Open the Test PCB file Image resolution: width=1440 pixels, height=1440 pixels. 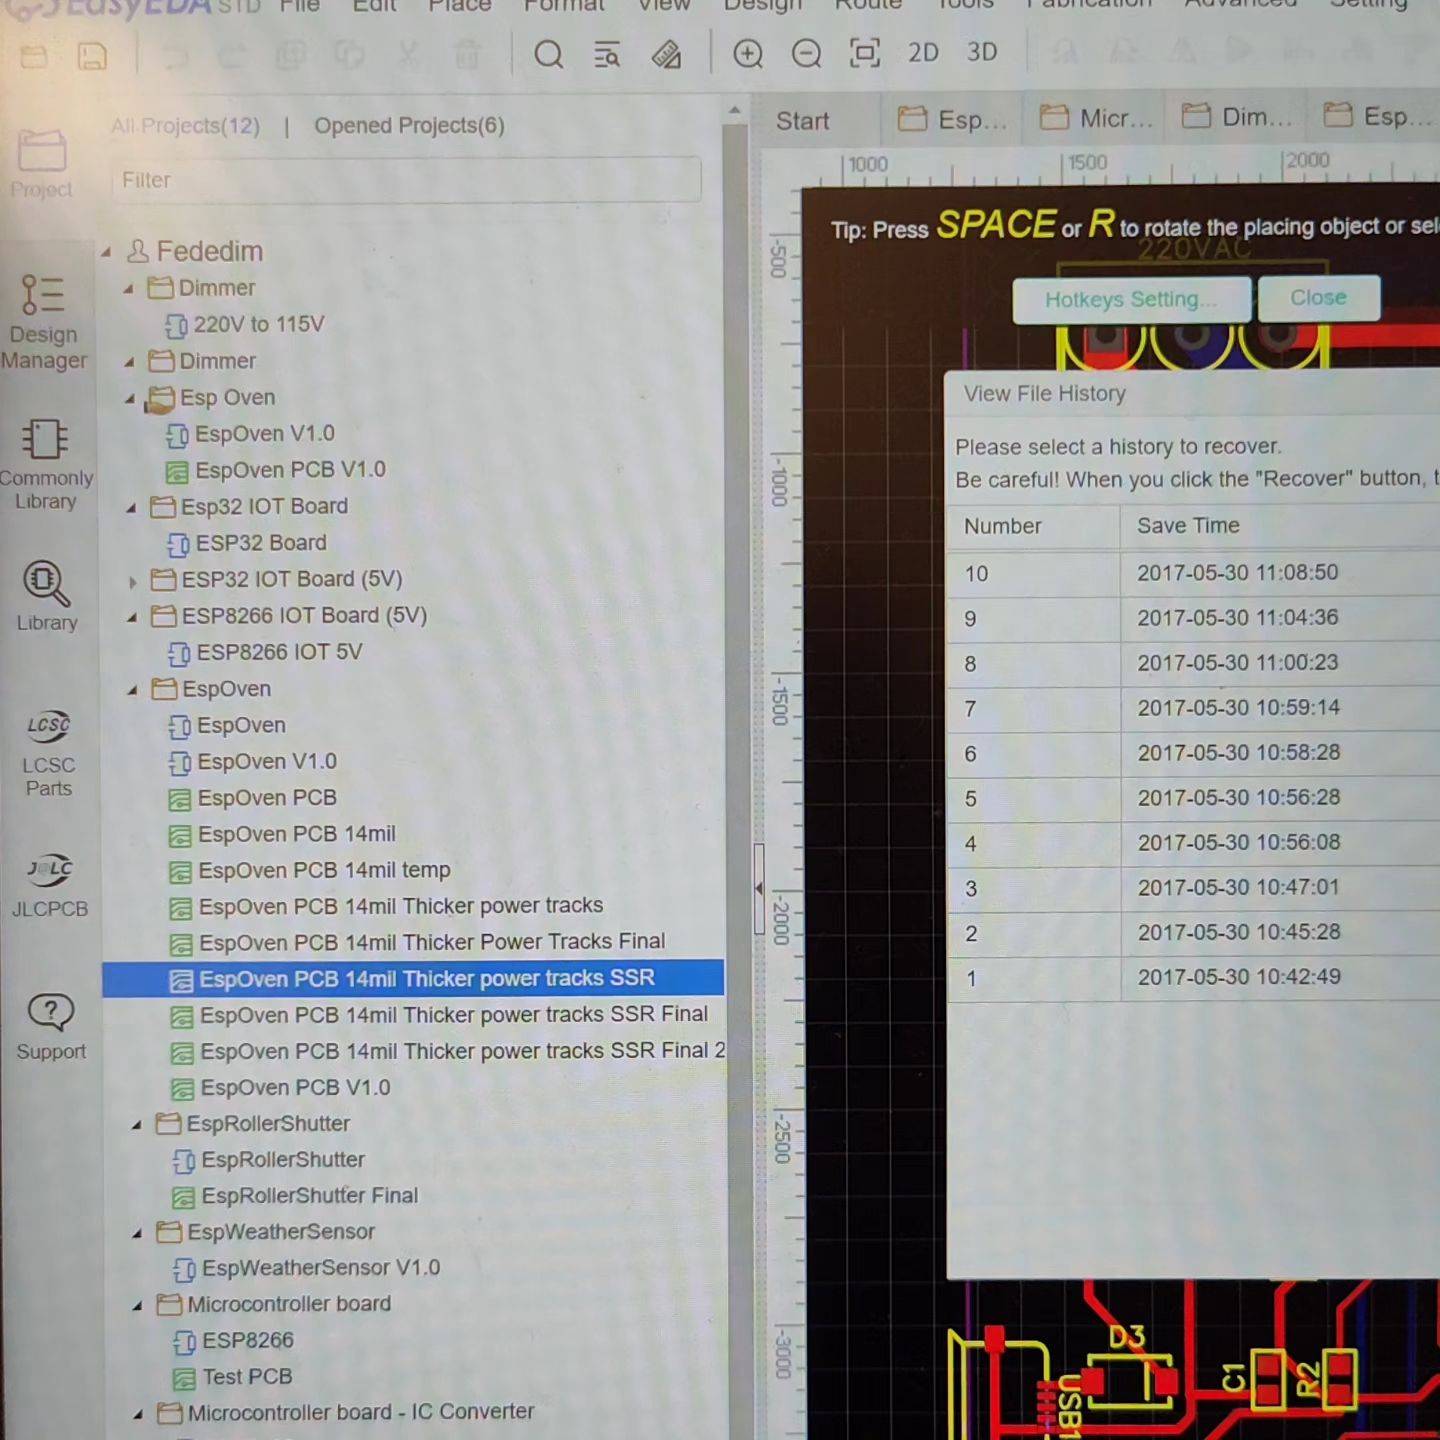point(234,1377)
